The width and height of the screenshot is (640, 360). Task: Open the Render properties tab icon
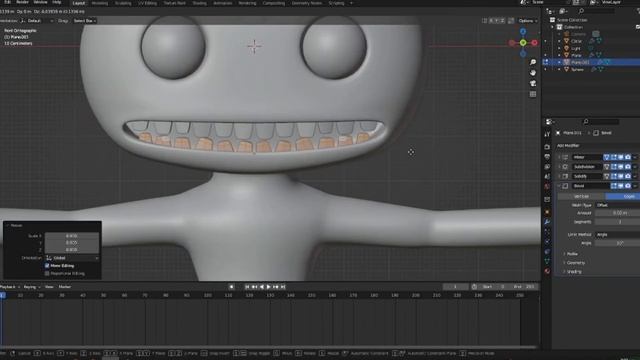click(547, 147)
